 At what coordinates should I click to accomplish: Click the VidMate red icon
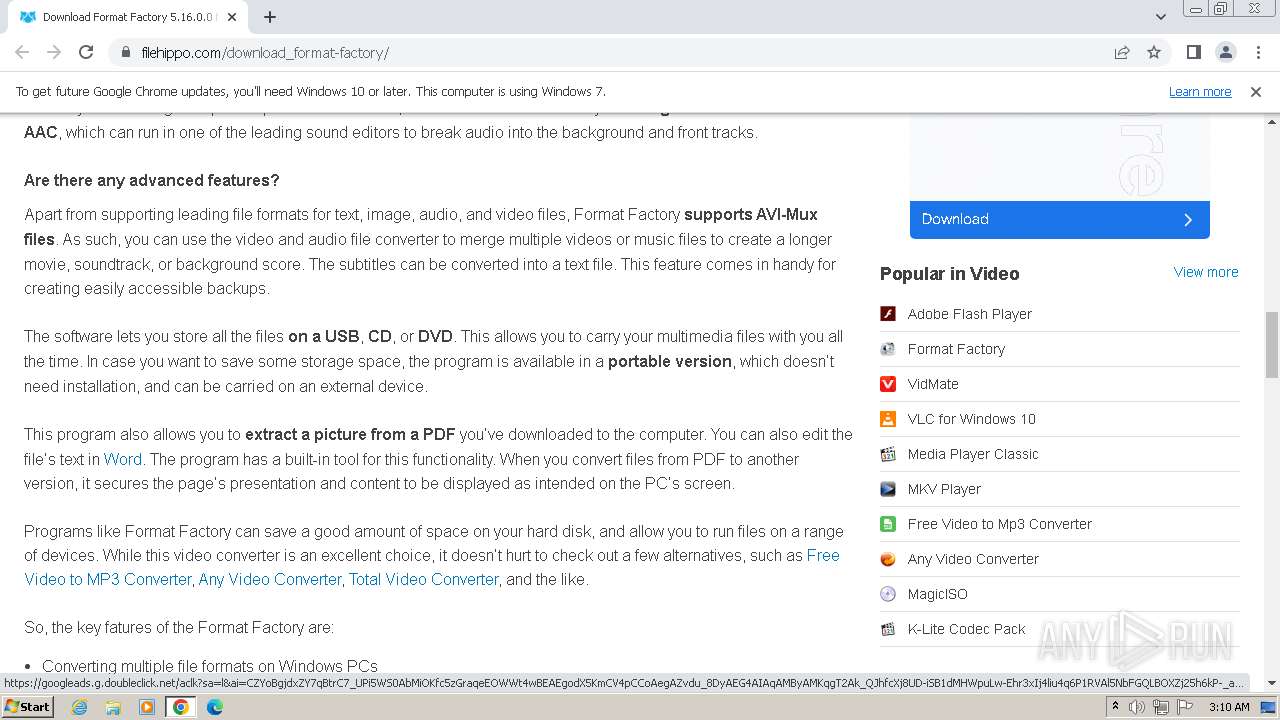(x=888, y=384)
